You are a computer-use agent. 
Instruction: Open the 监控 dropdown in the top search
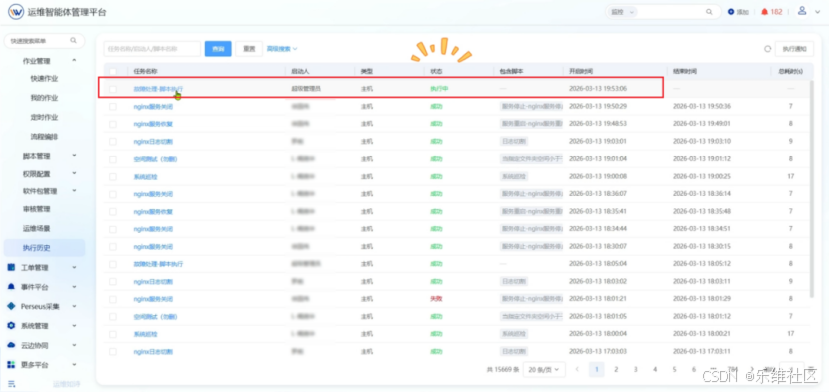pyautogui.click(x=623, y=12)
